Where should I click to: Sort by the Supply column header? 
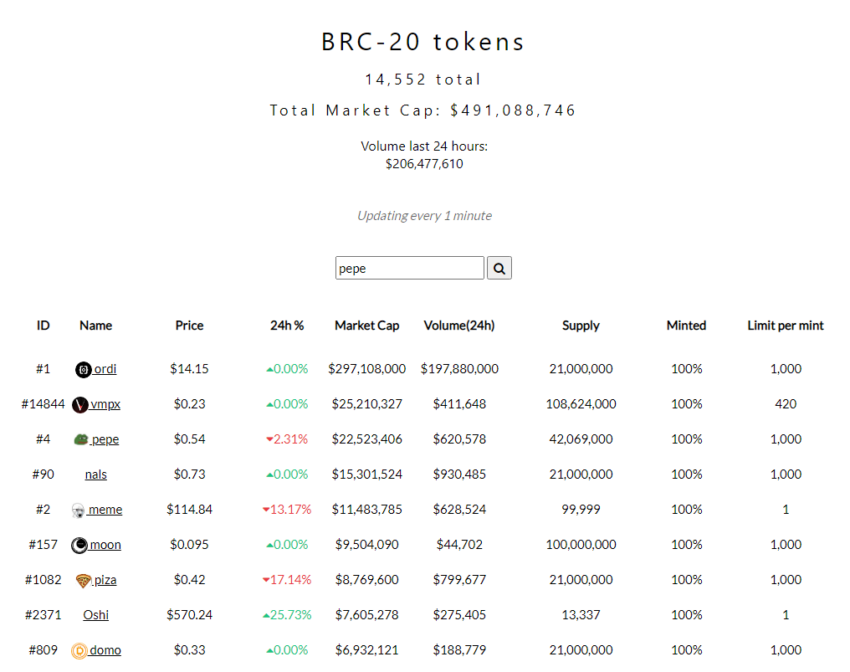click(581, 326)
